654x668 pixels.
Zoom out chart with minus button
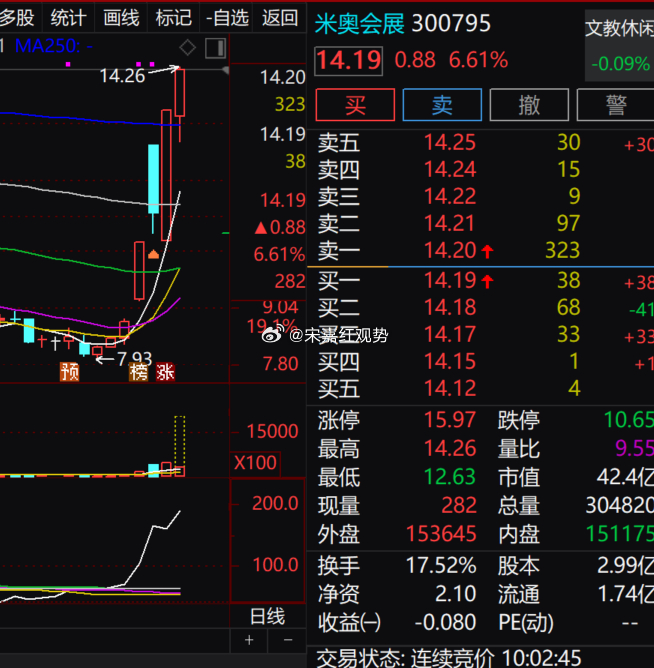288,640
